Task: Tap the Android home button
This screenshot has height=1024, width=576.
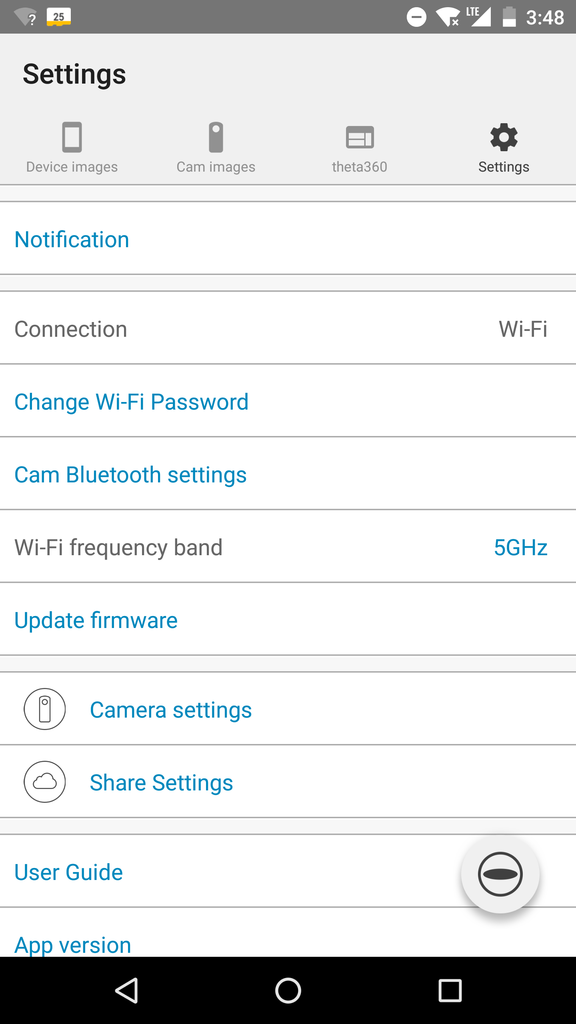Action: click(x=288, y=990)
